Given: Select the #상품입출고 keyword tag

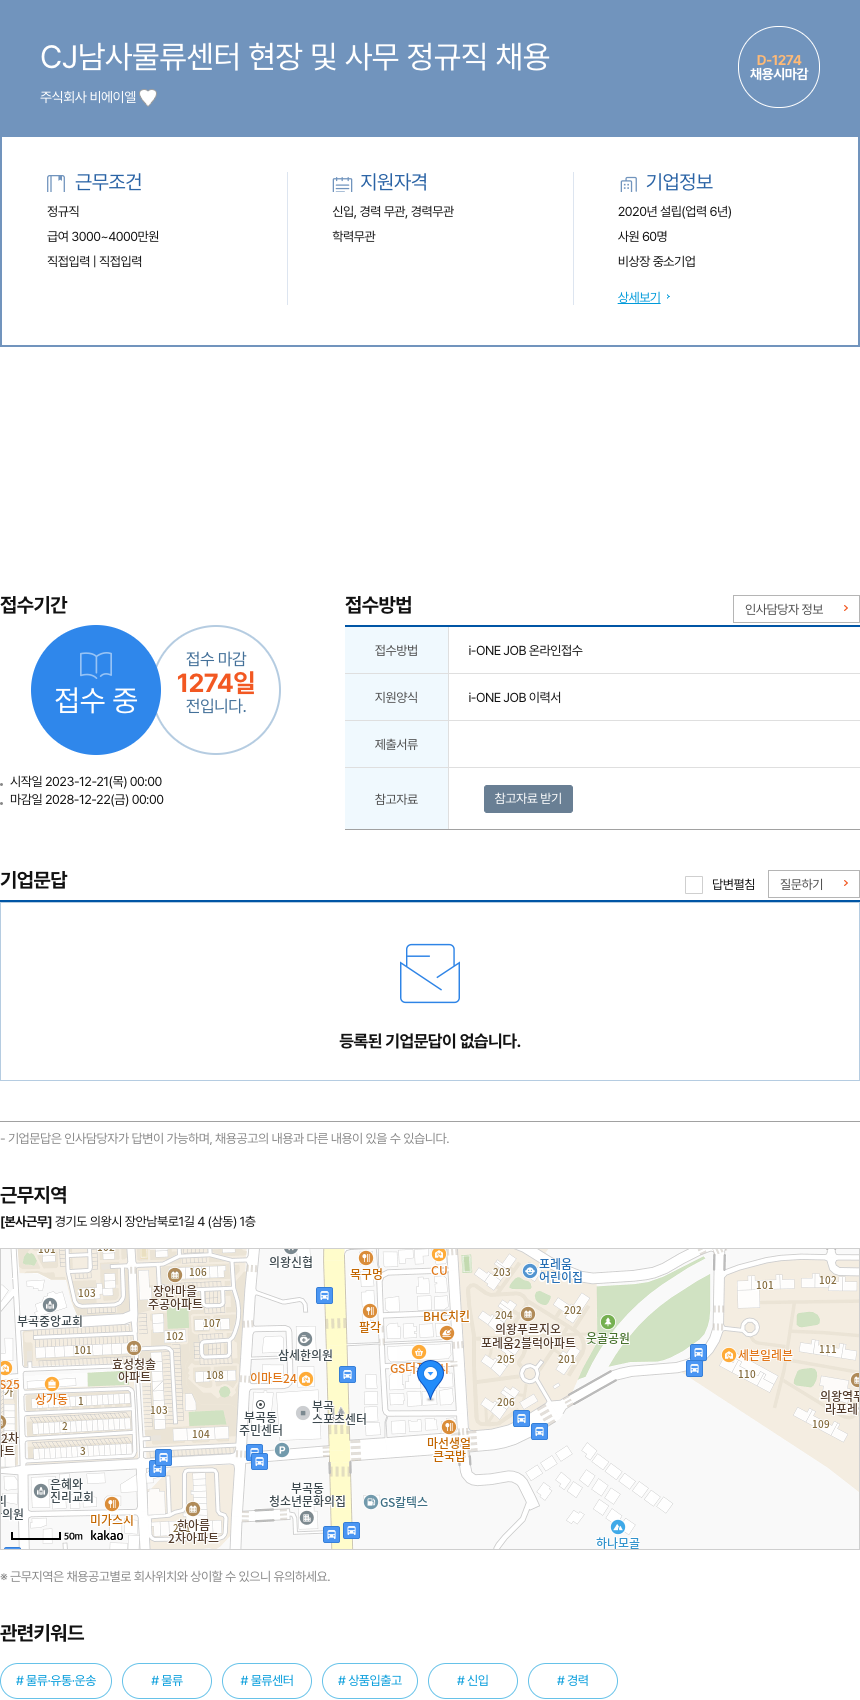Looking at the screenshot, I should click(x=370, y=1680).
